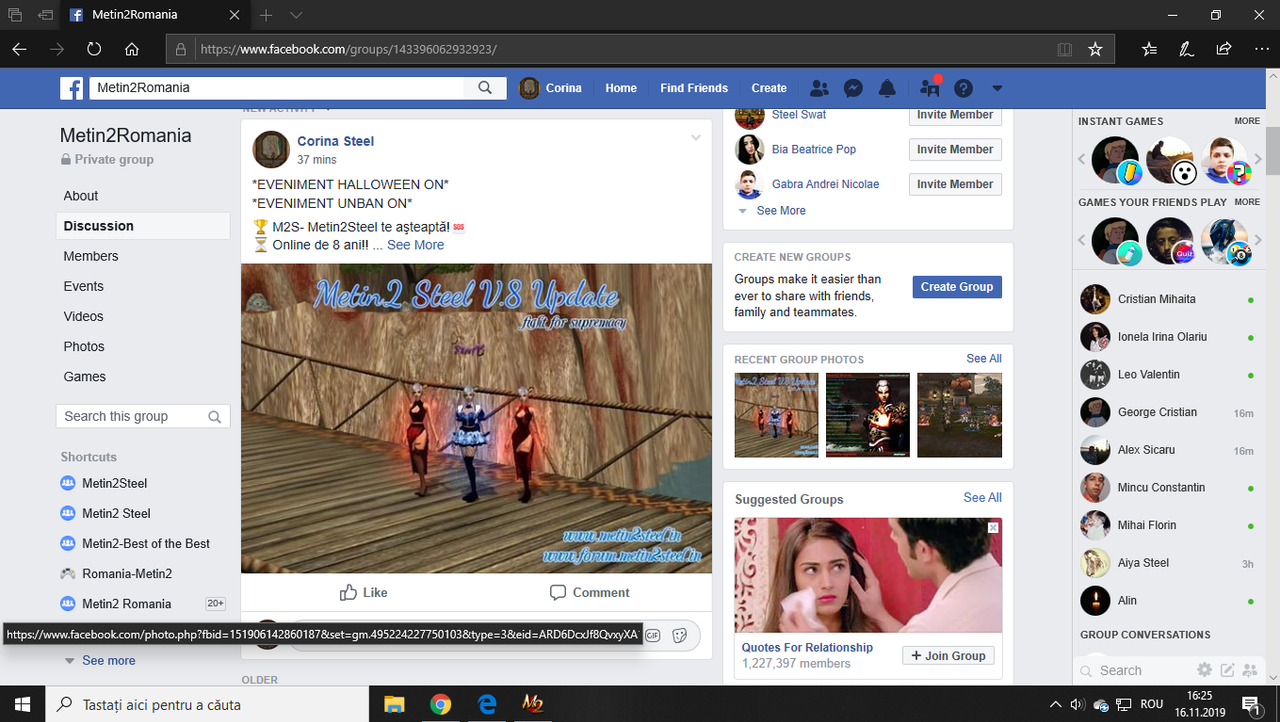
Task: Open the Home tab
Action: pos(621,88)
